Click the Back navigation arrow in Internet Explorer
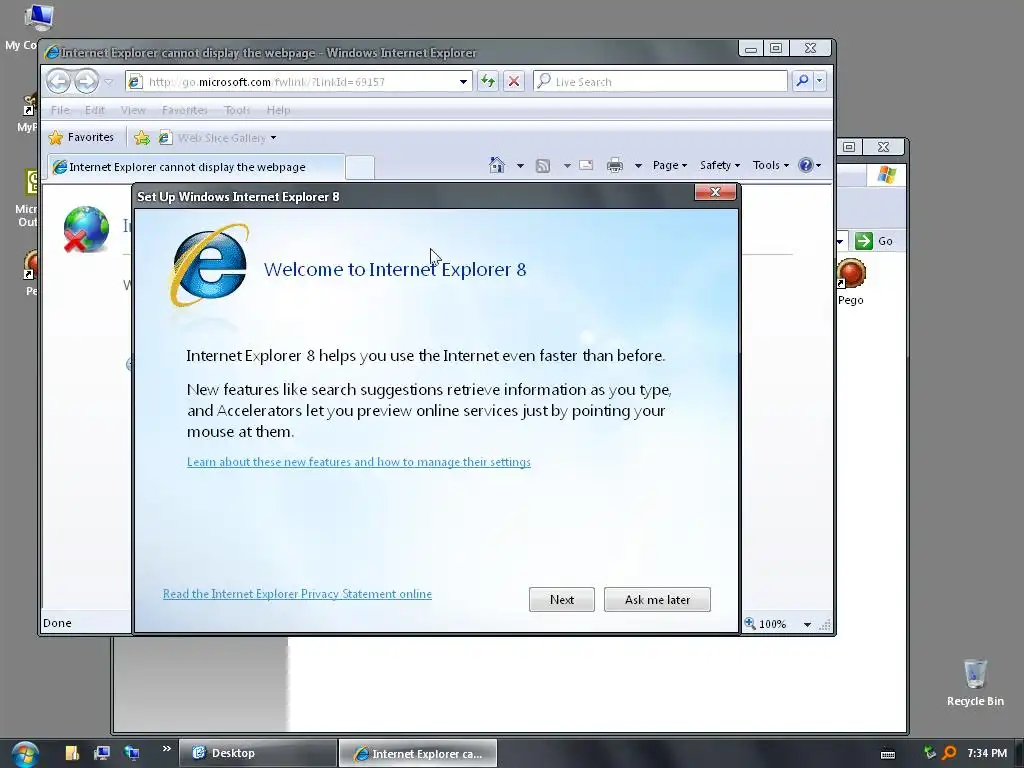 click(x=59, y=82)
